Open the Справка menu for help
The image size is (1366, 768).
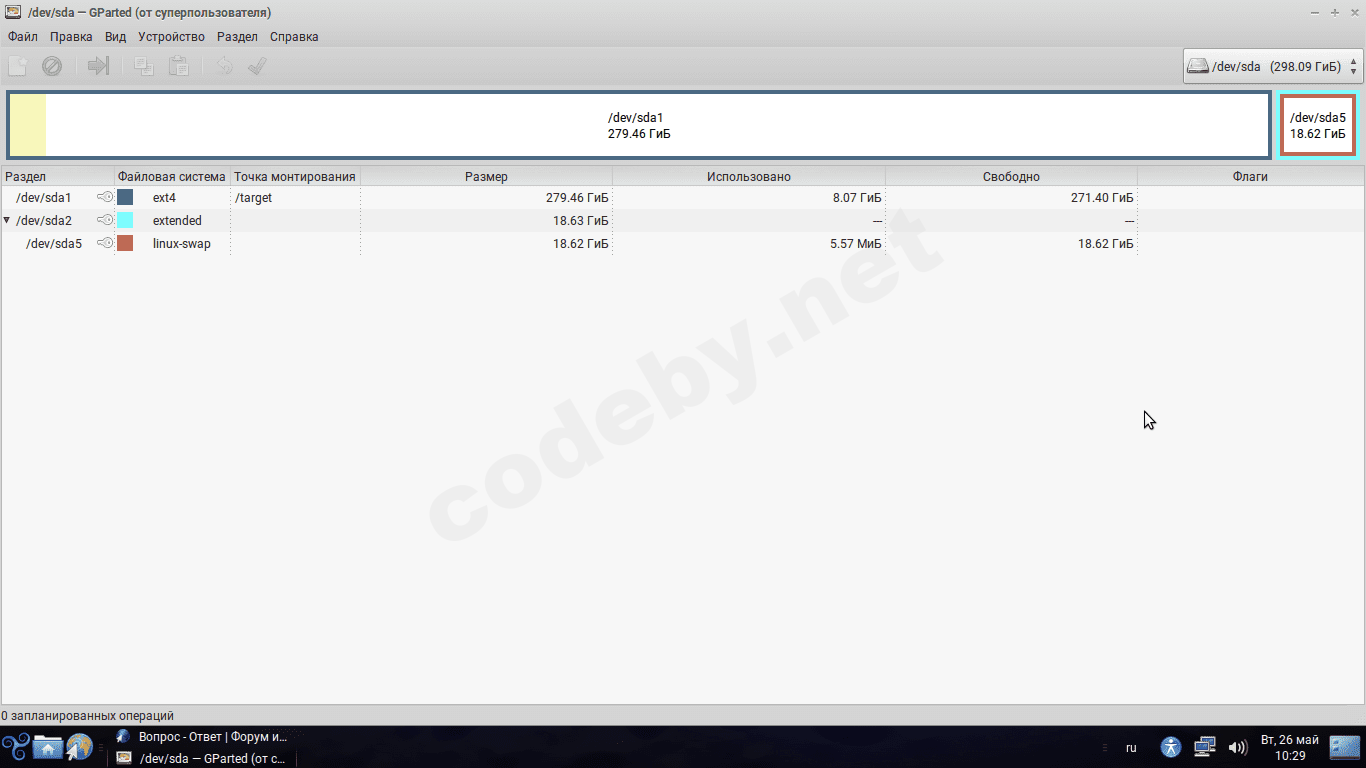[292, 36]
